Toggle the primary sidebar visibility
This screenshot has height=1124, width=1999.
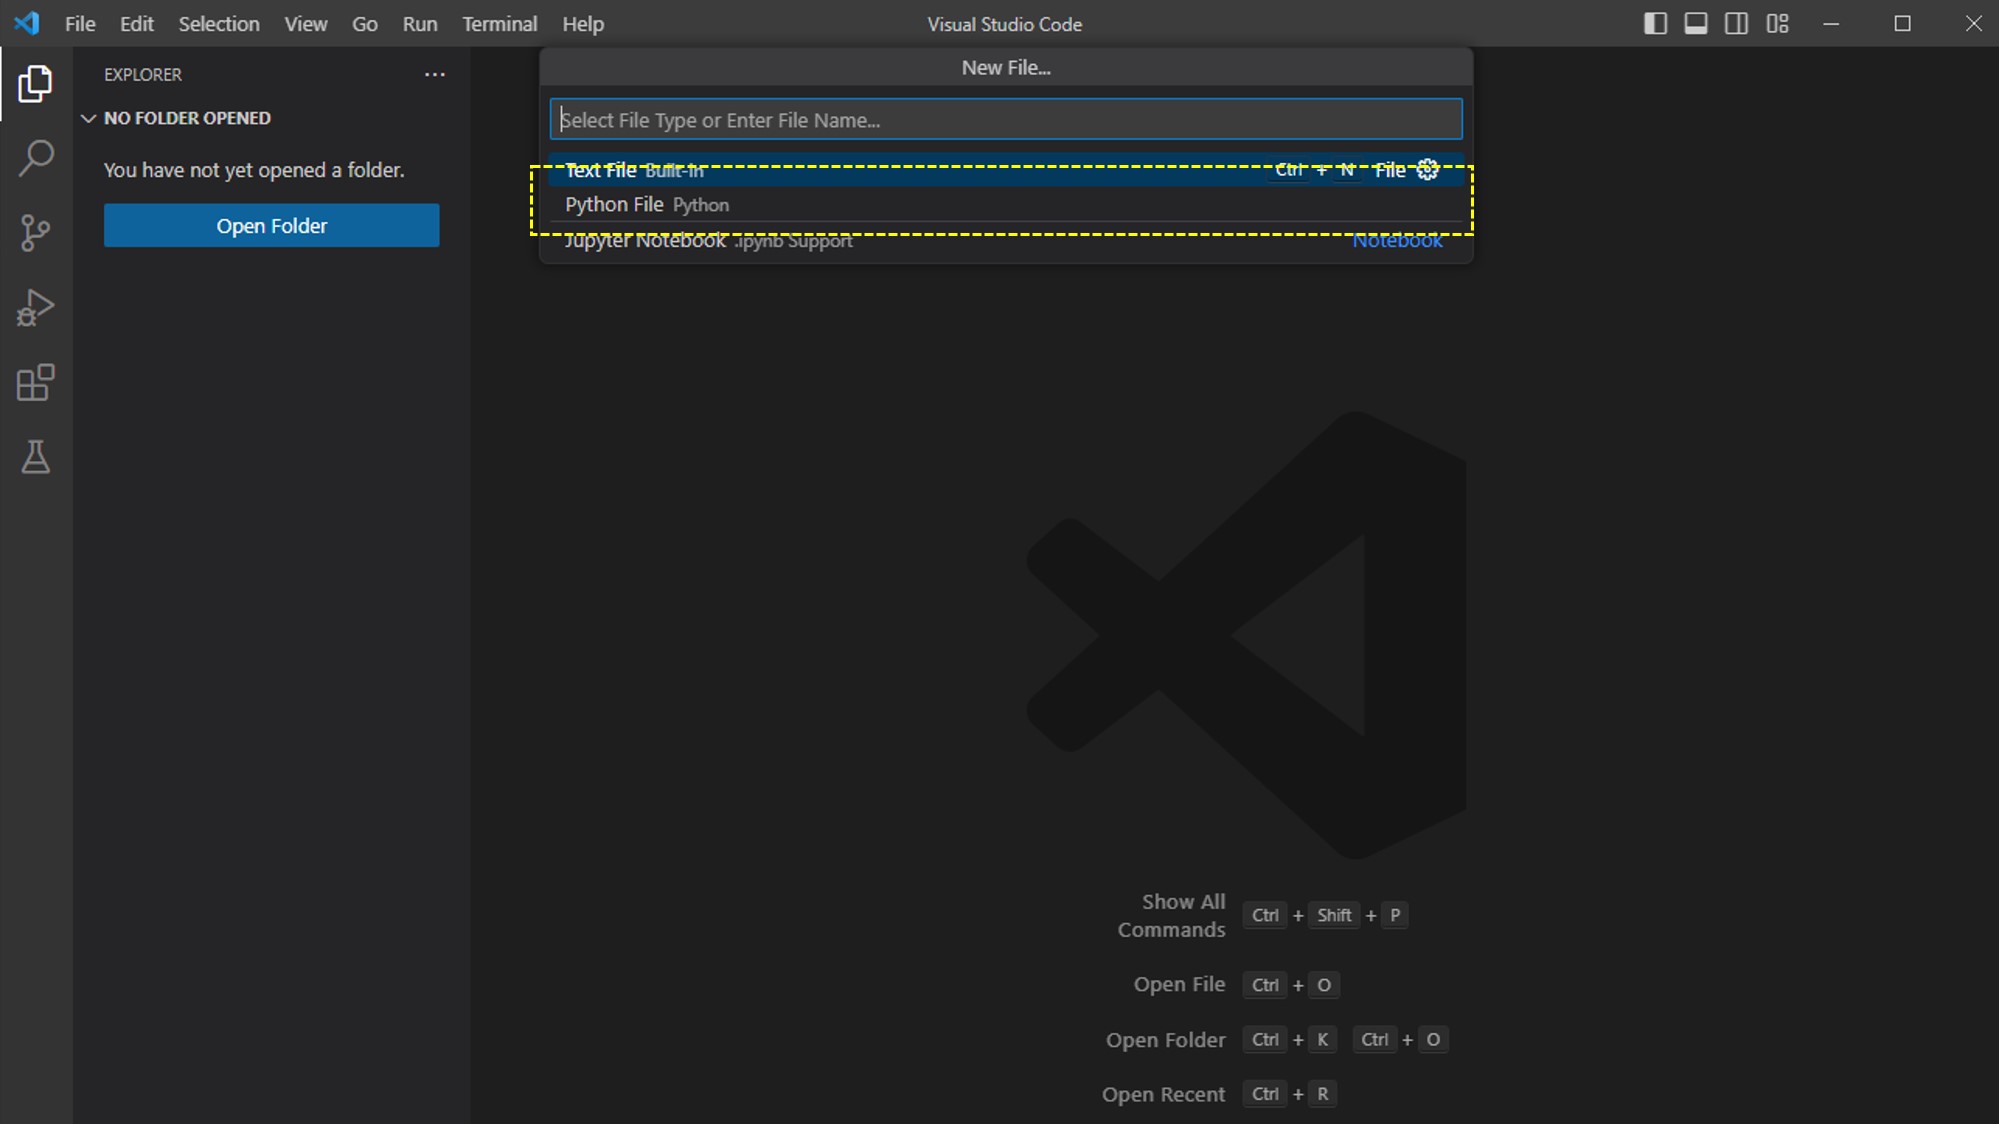click(x=1656, y=23)
